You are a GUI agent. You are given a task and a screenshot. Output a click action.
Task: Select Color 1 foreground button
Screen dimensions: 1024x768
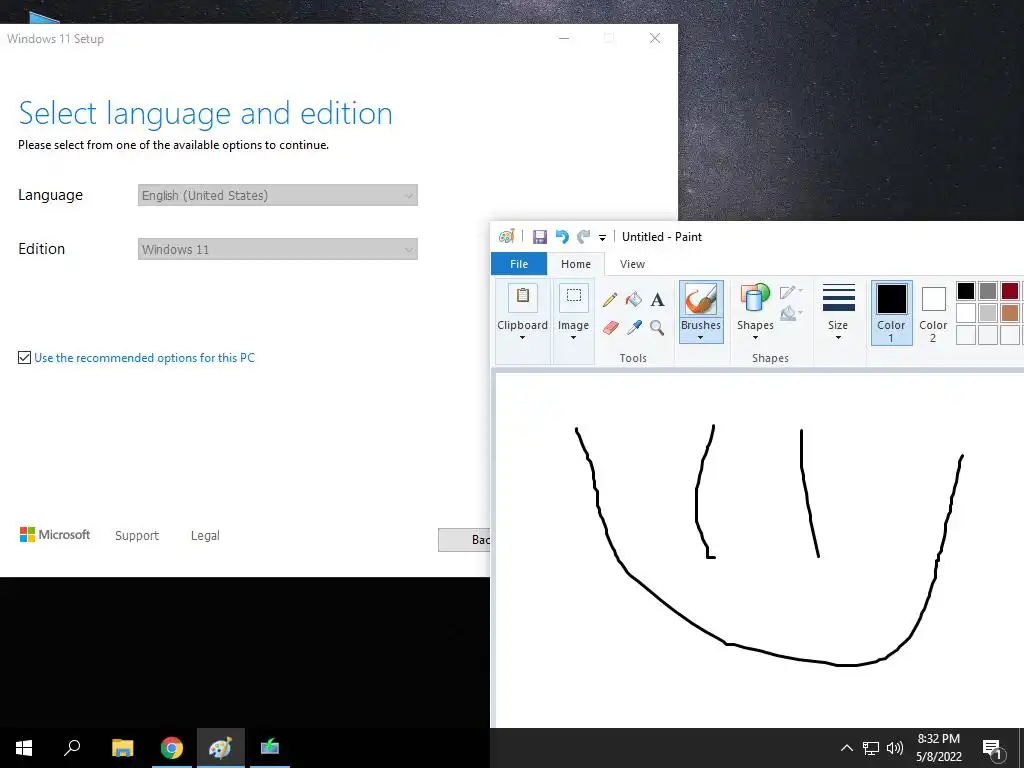coord(891,313)
